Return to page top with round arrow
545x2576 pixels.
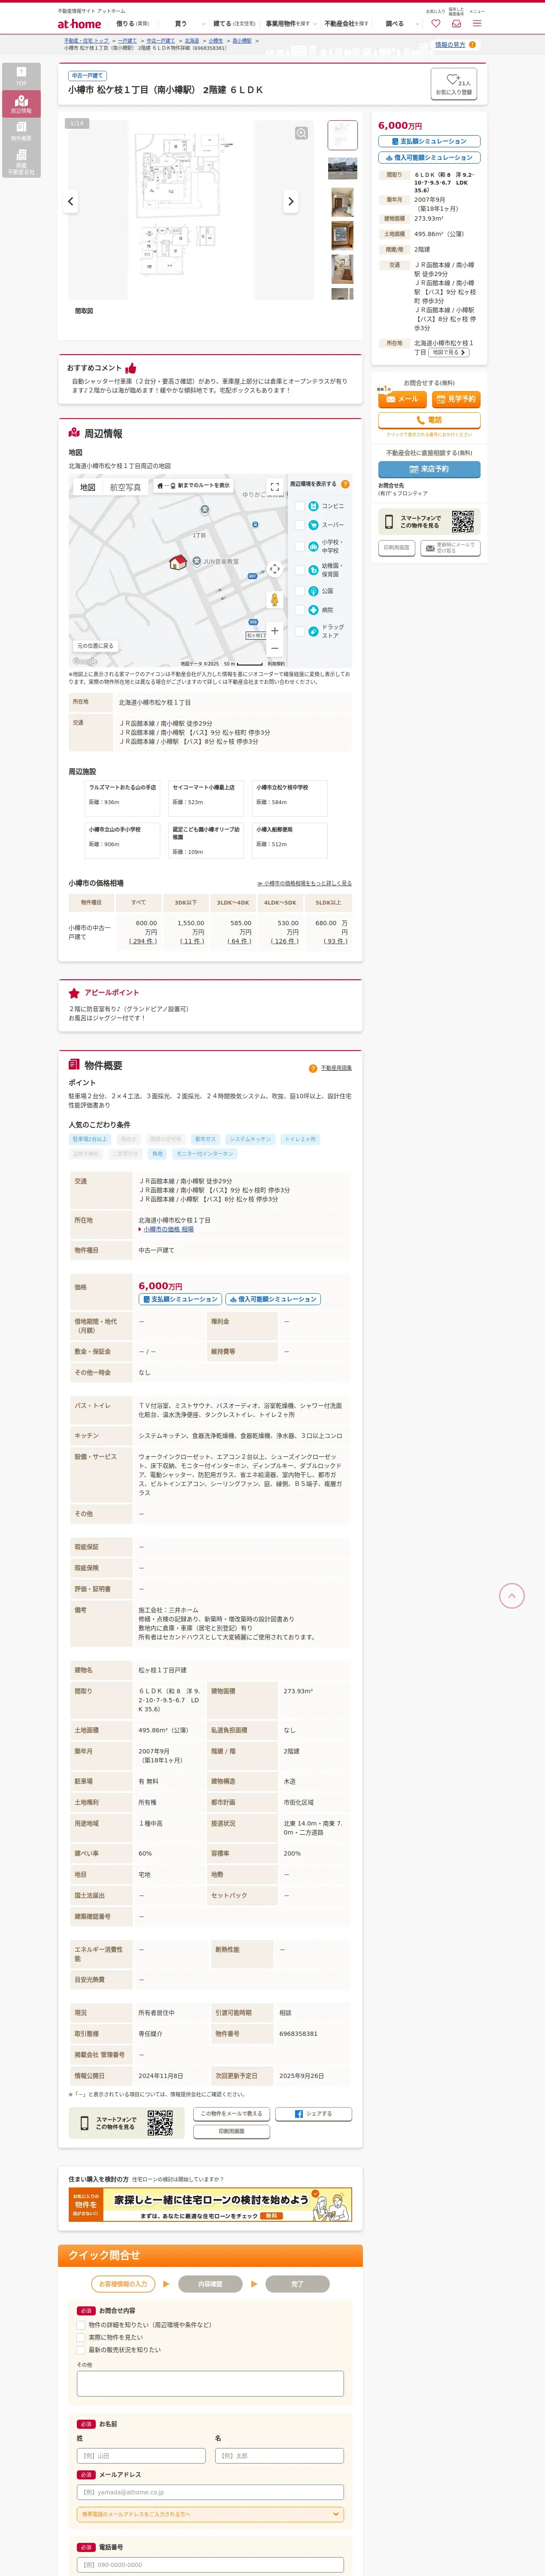click(x=511, y=1596)
